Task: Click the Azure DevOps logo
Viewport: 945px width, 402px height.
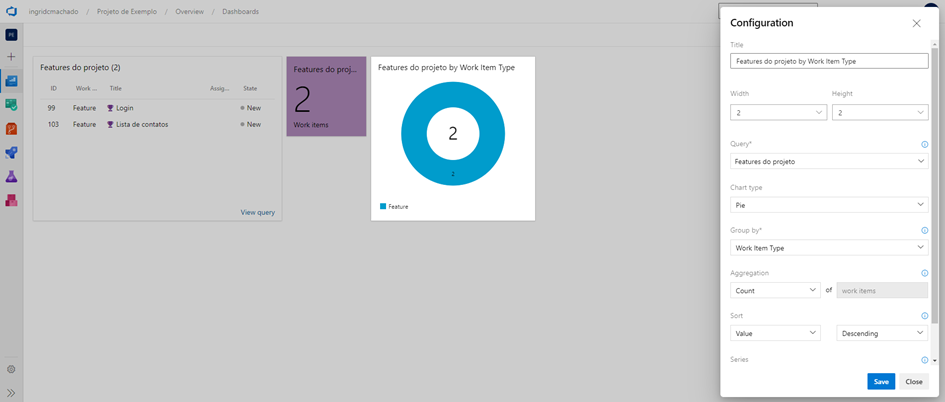Action: point(12,12)
